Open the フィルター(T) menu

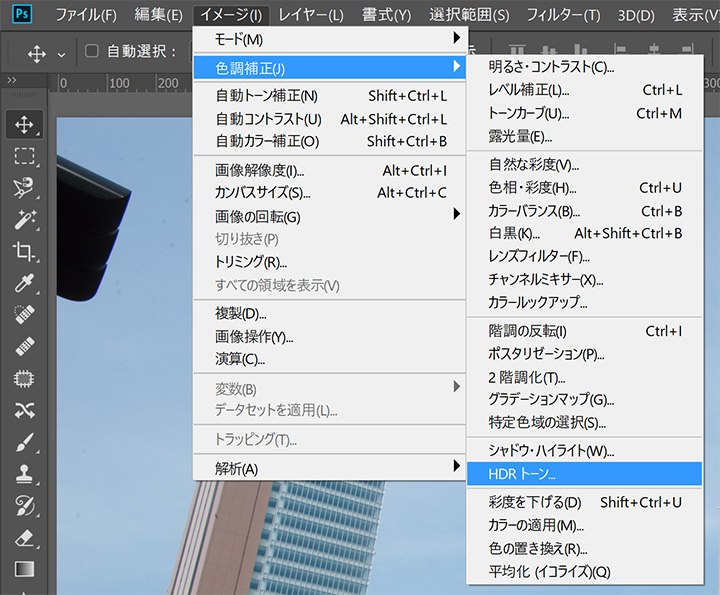coord(563,15)
